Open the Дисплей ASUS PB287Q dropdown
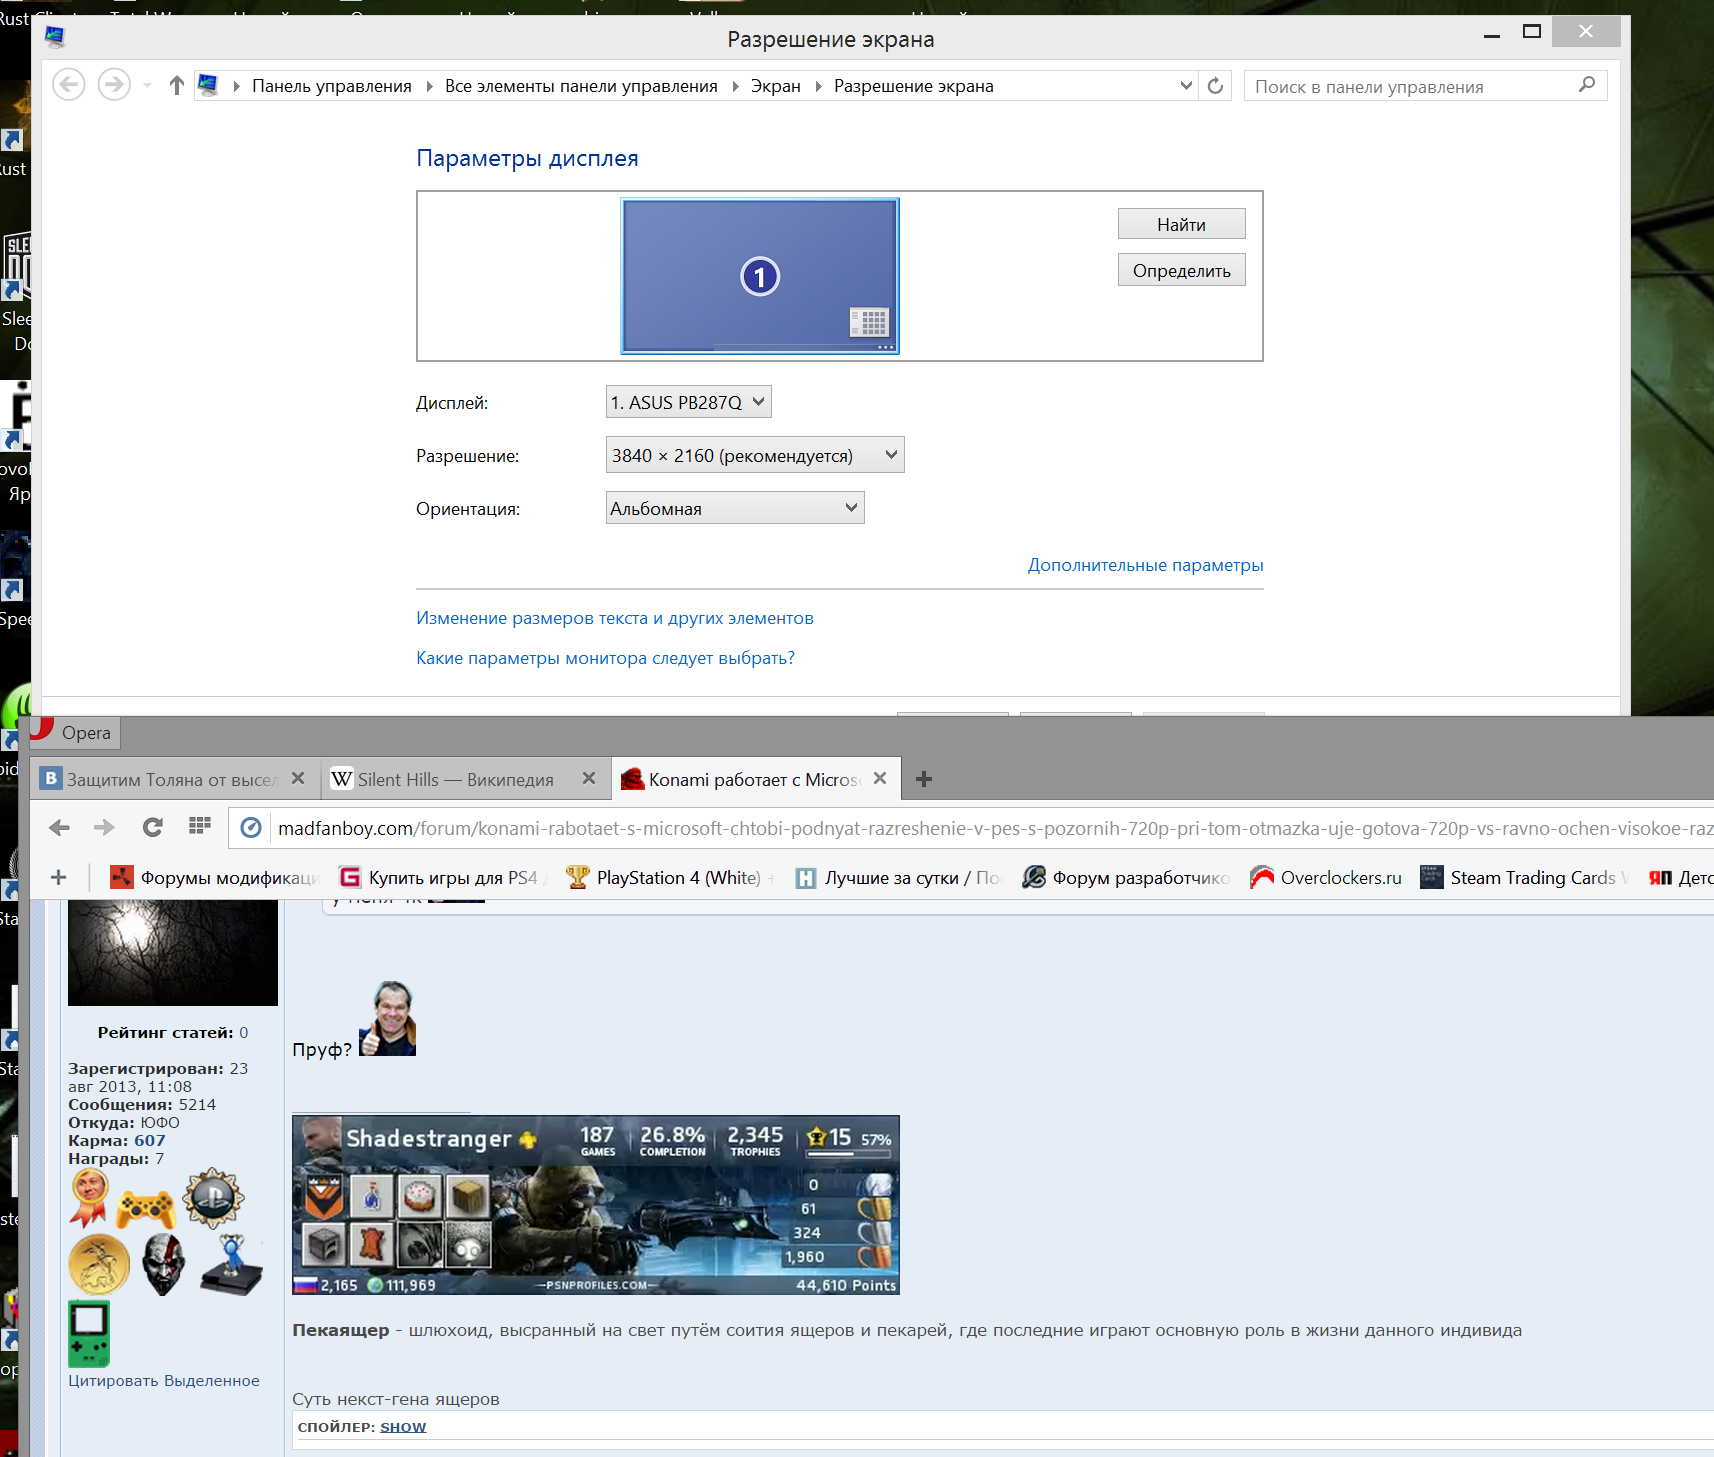 point(688,402)
